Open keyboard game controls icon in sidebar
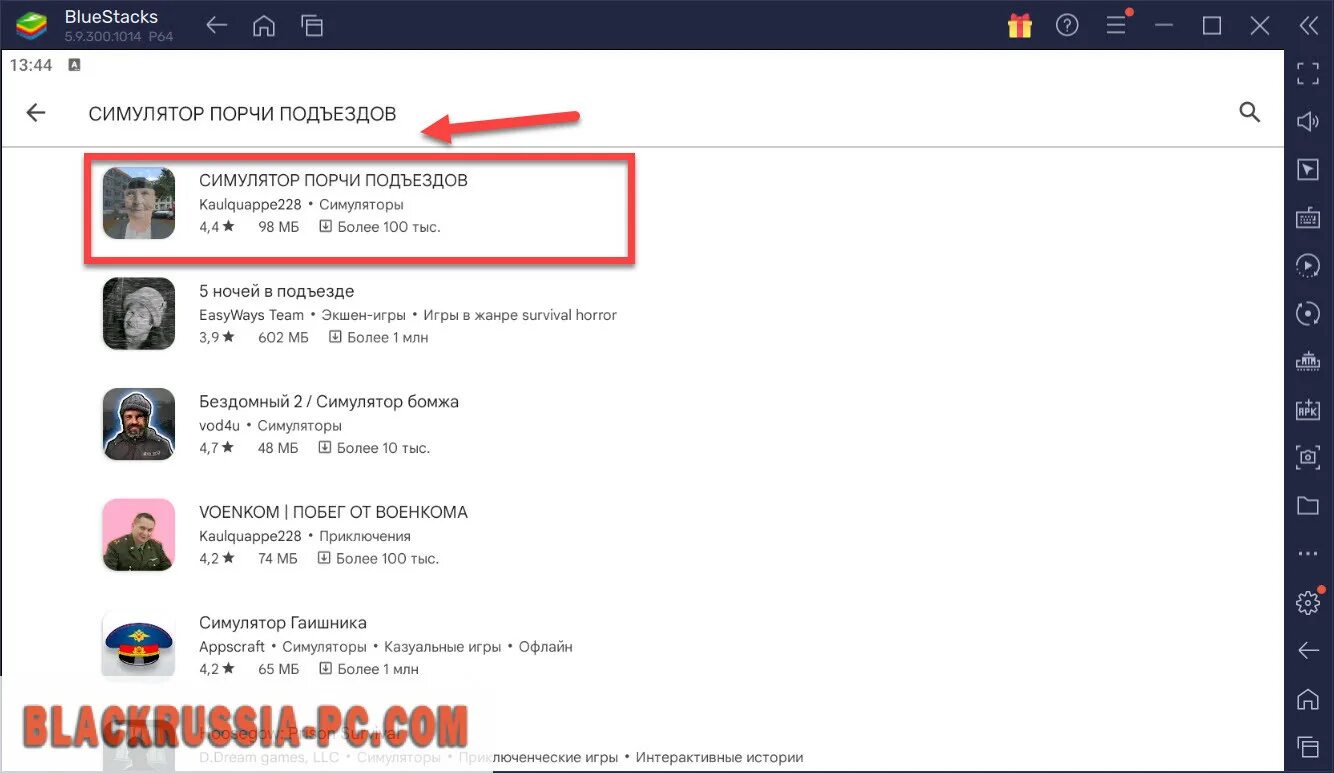 pos(1308,217)
